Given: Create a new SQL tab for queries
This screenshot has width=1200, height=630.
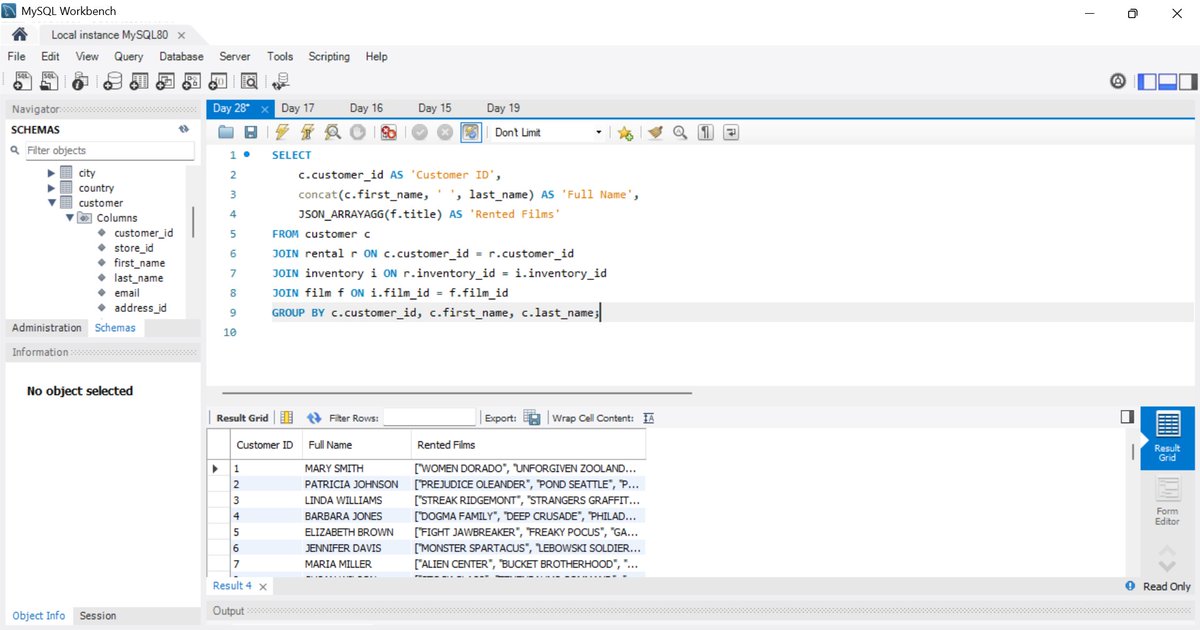Looking at the screenshot, I should [x=22, y=82].
